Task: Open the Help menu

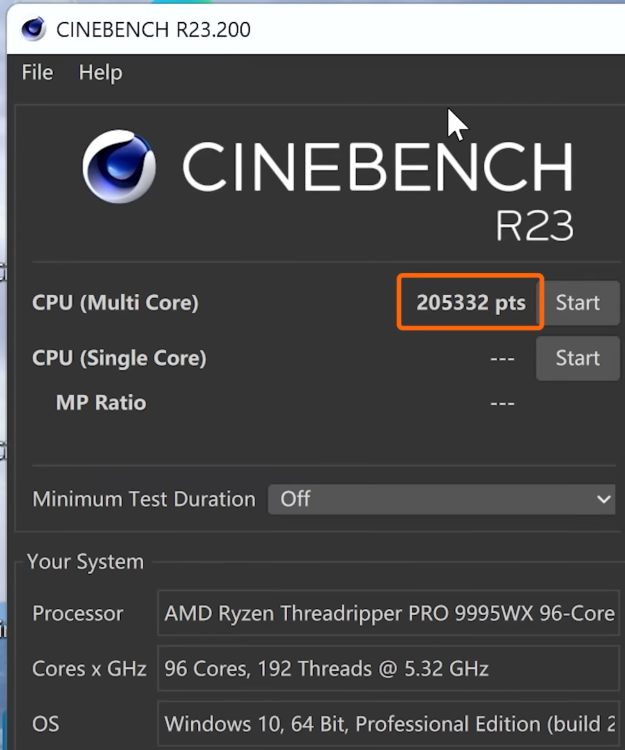Action: (100, 73)
